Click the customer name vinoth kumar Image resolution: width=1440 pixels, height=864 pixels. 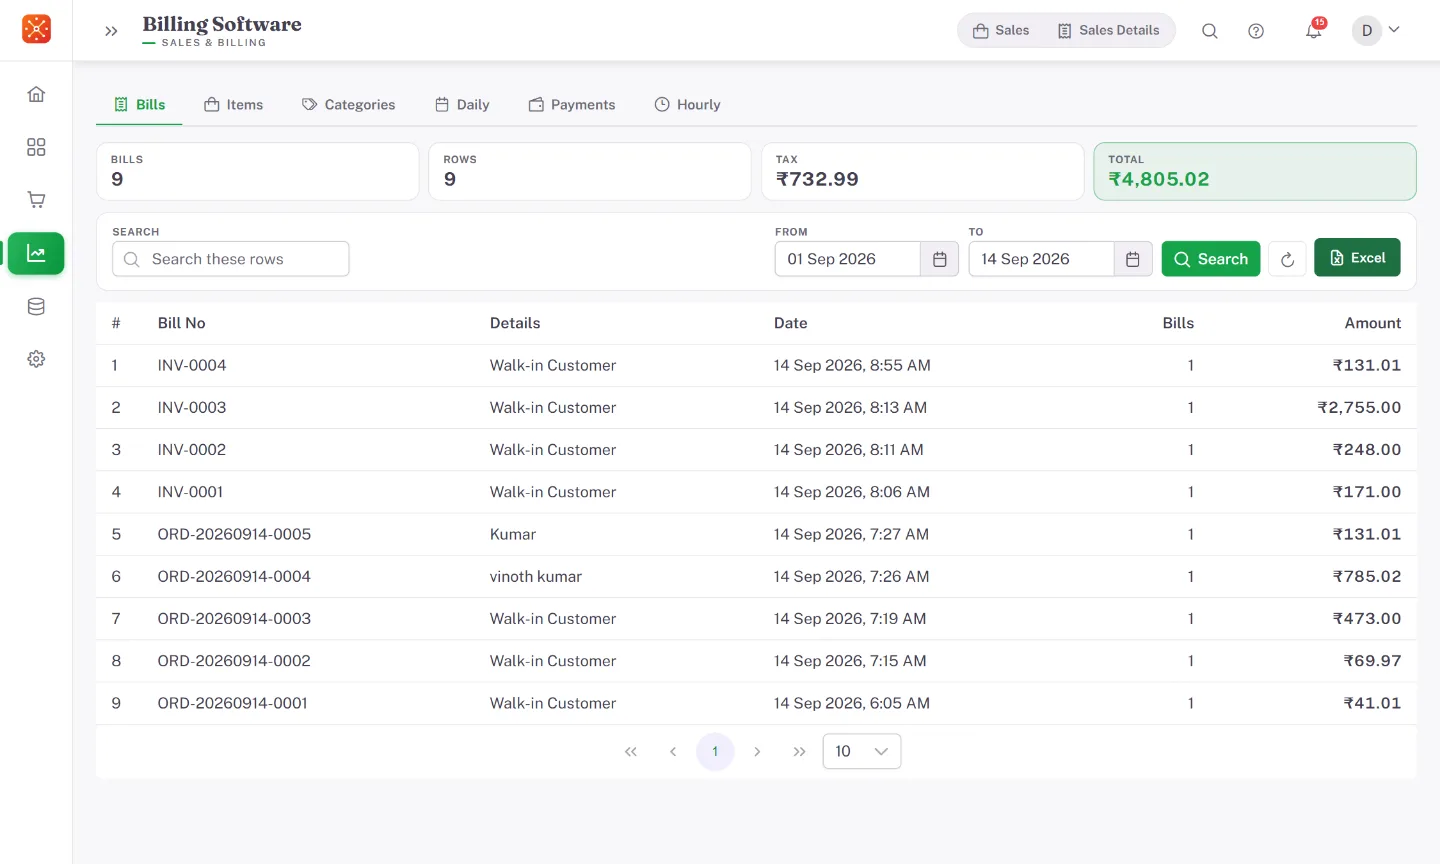pos(536,576)
